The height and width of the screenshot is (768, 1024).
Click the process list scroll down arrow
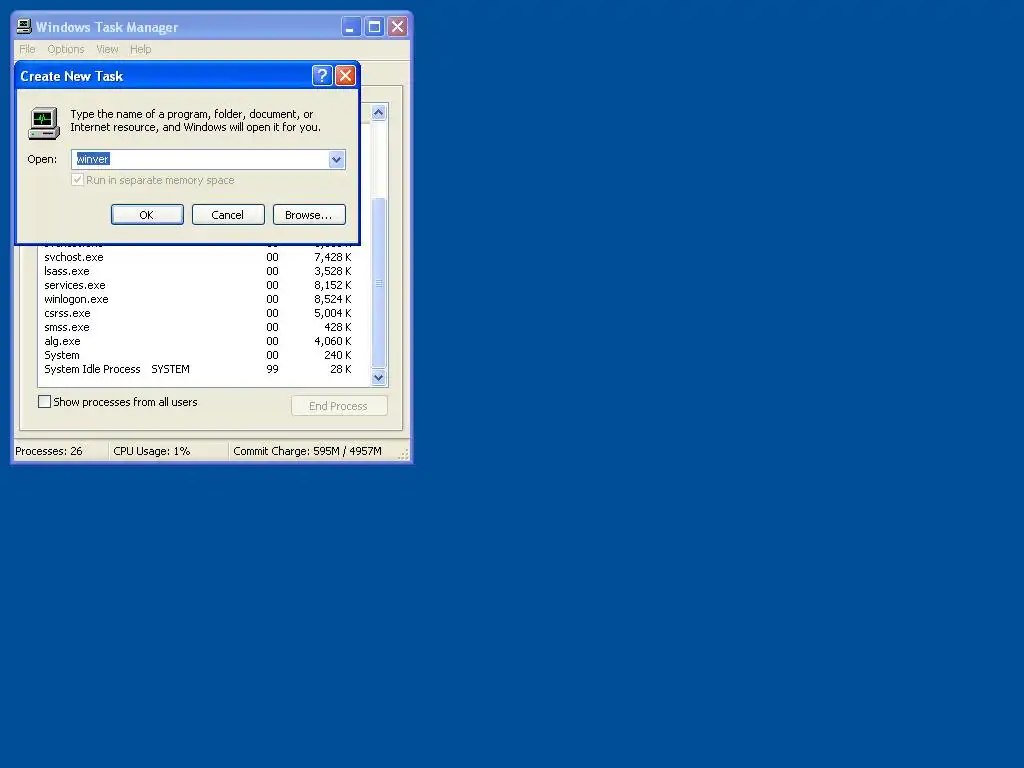[x=379, y=377]
